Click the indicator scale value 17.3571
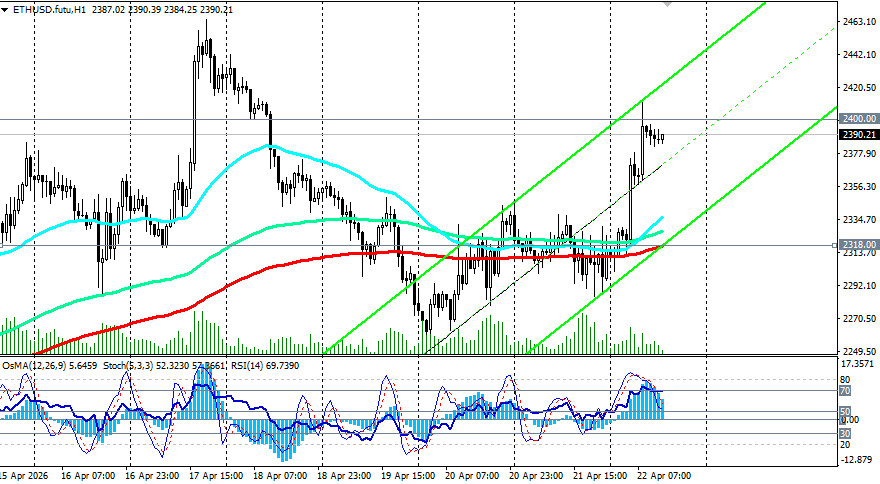 coord(859,364)
